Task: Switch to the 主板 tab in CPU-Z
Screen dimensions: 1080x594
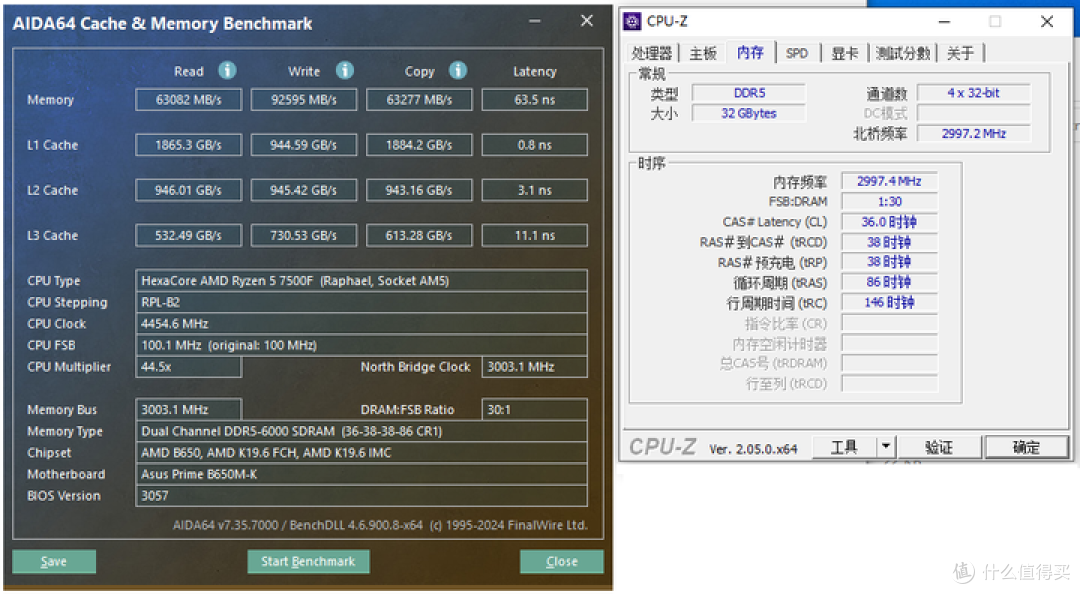Action: pos(703,53)
